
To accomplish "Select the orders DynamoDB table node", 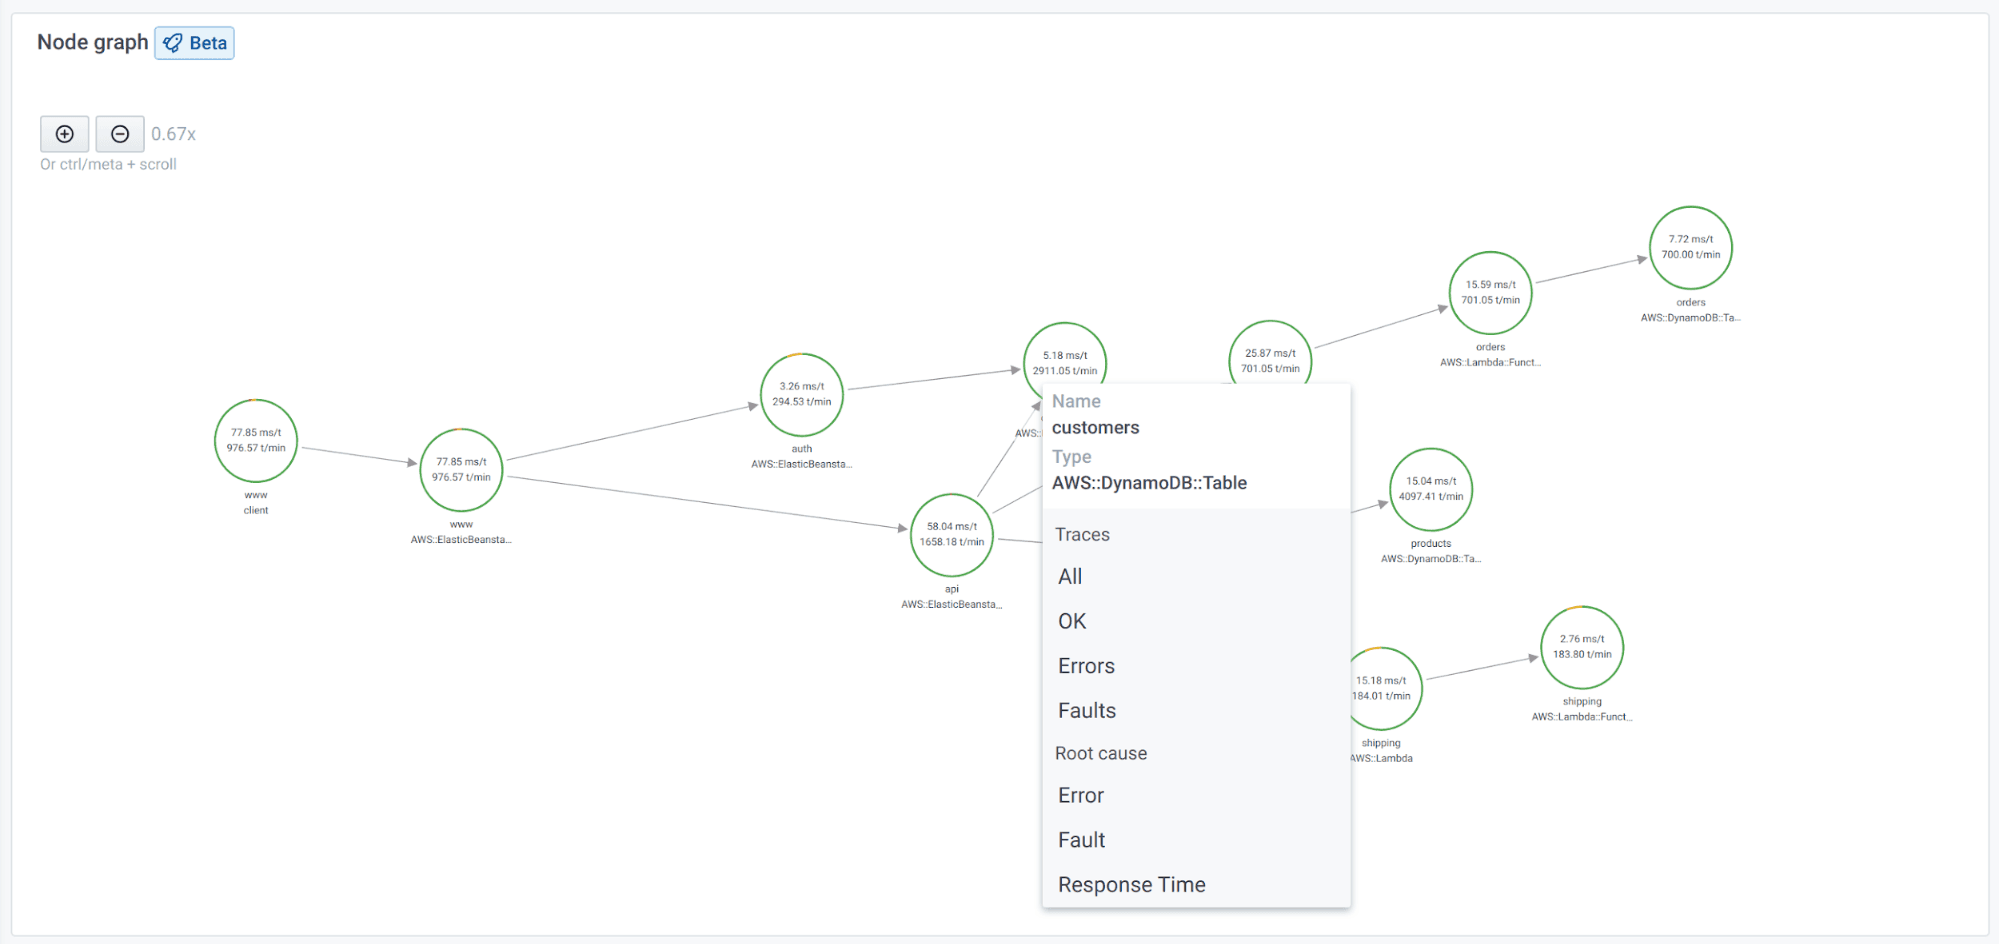I will coord(1691,248).
